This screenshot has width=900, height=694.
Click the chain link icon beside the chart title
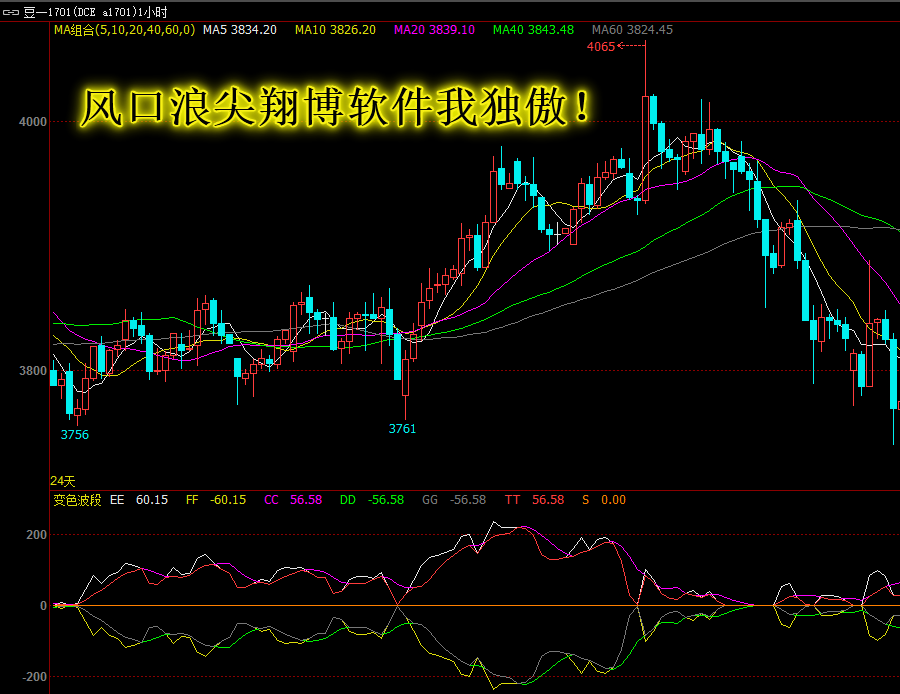[11, 11]
